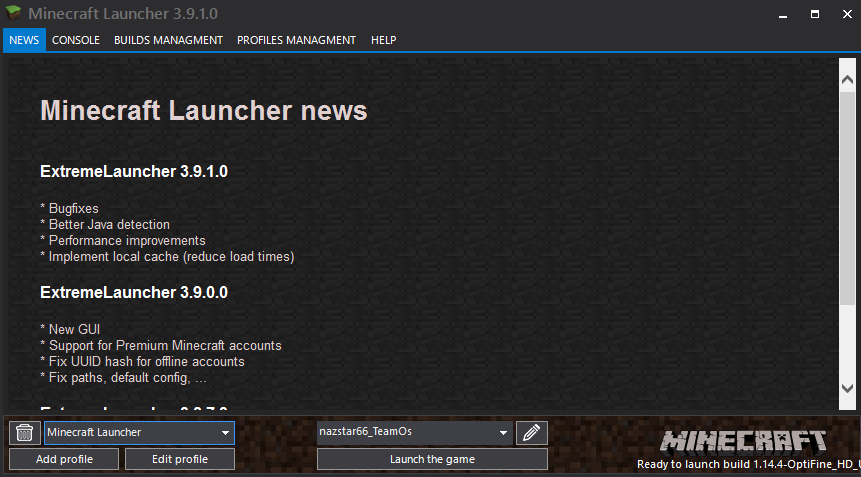Click Launch the game button
The image size is (861, 477).
[x=432, y=459]
